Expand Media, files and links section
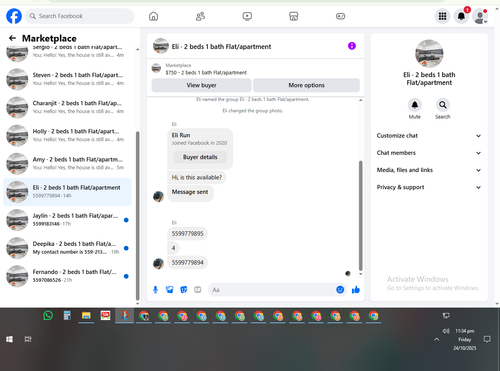Screen dimensions: 500x371 point(429,170)
